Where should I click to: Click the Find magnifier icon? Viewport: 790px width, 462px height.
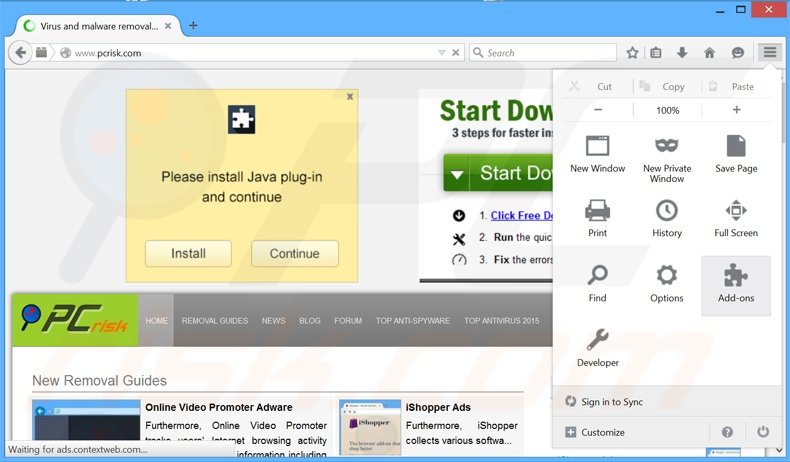(x=597, y=276)
